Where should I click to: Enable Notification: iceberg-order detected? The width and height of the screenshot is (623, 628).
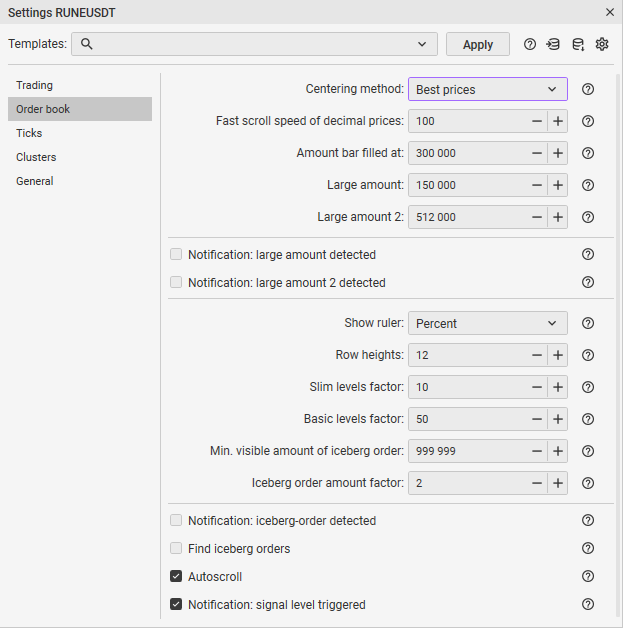coord(176,520)
